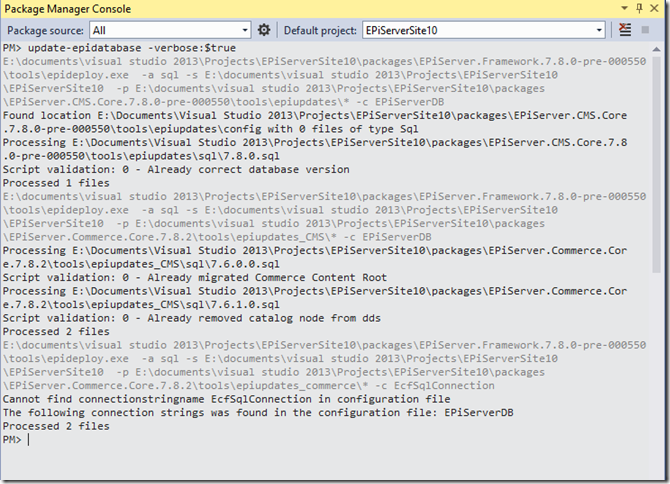Image resolution: width=670 pixels, height=484 pixels.
Task: Click 'Already correct database version' output line
Action: pos(176,169)
